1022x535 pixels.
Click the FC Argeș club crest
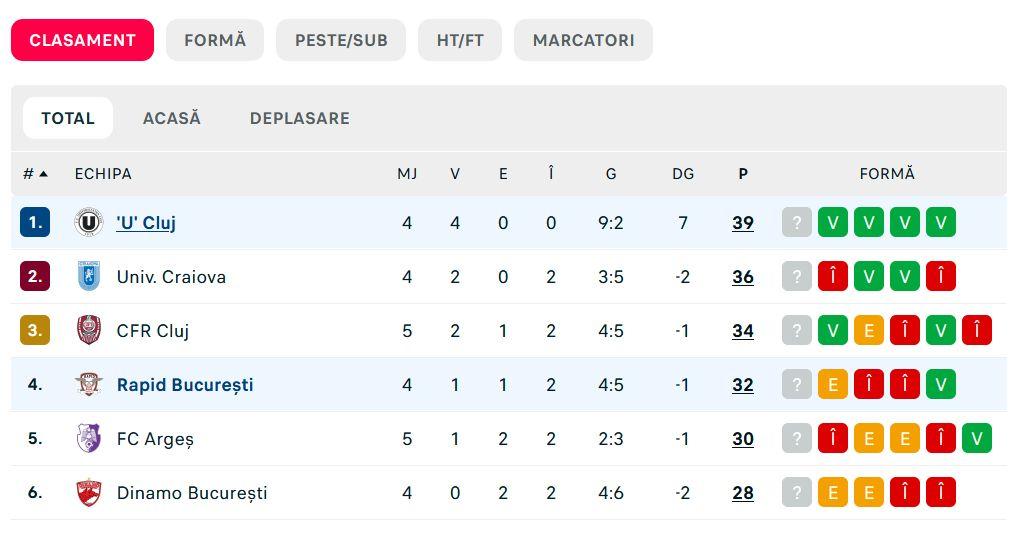pos(89,438)
